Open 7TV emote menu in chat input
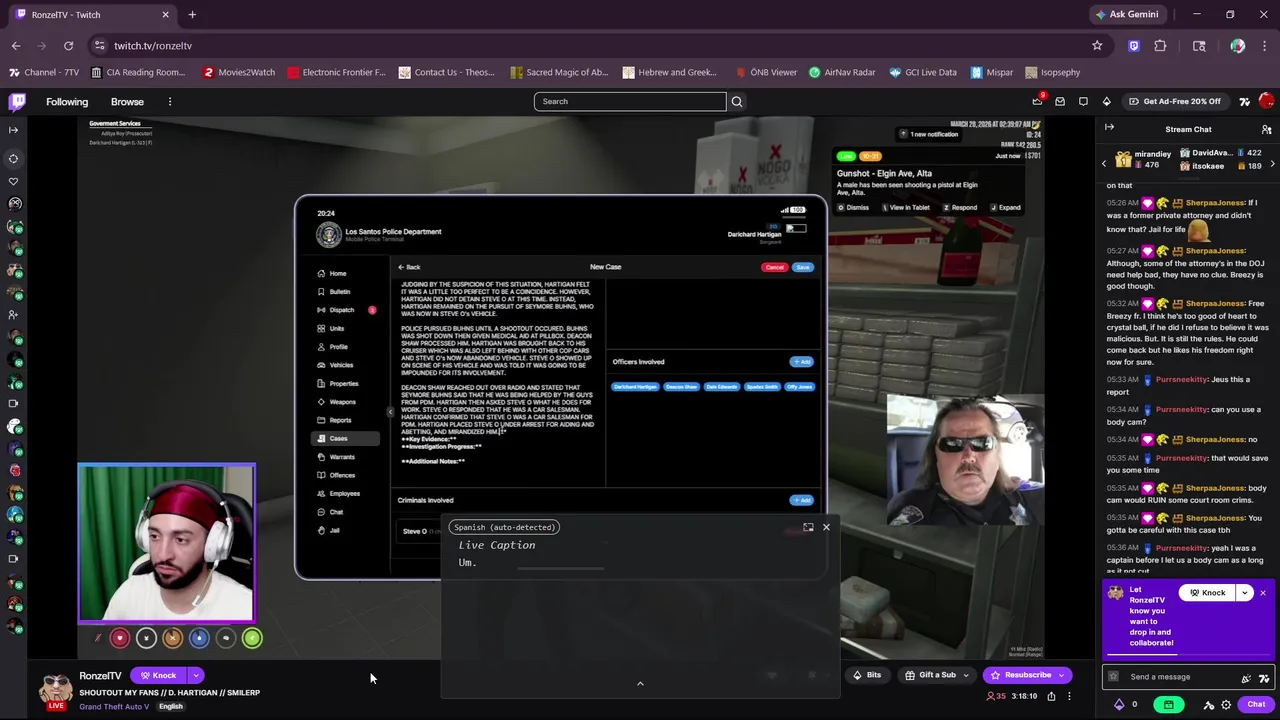Screen dimensions: 1280x720 pyautogui.click(x=1264, y=677)
